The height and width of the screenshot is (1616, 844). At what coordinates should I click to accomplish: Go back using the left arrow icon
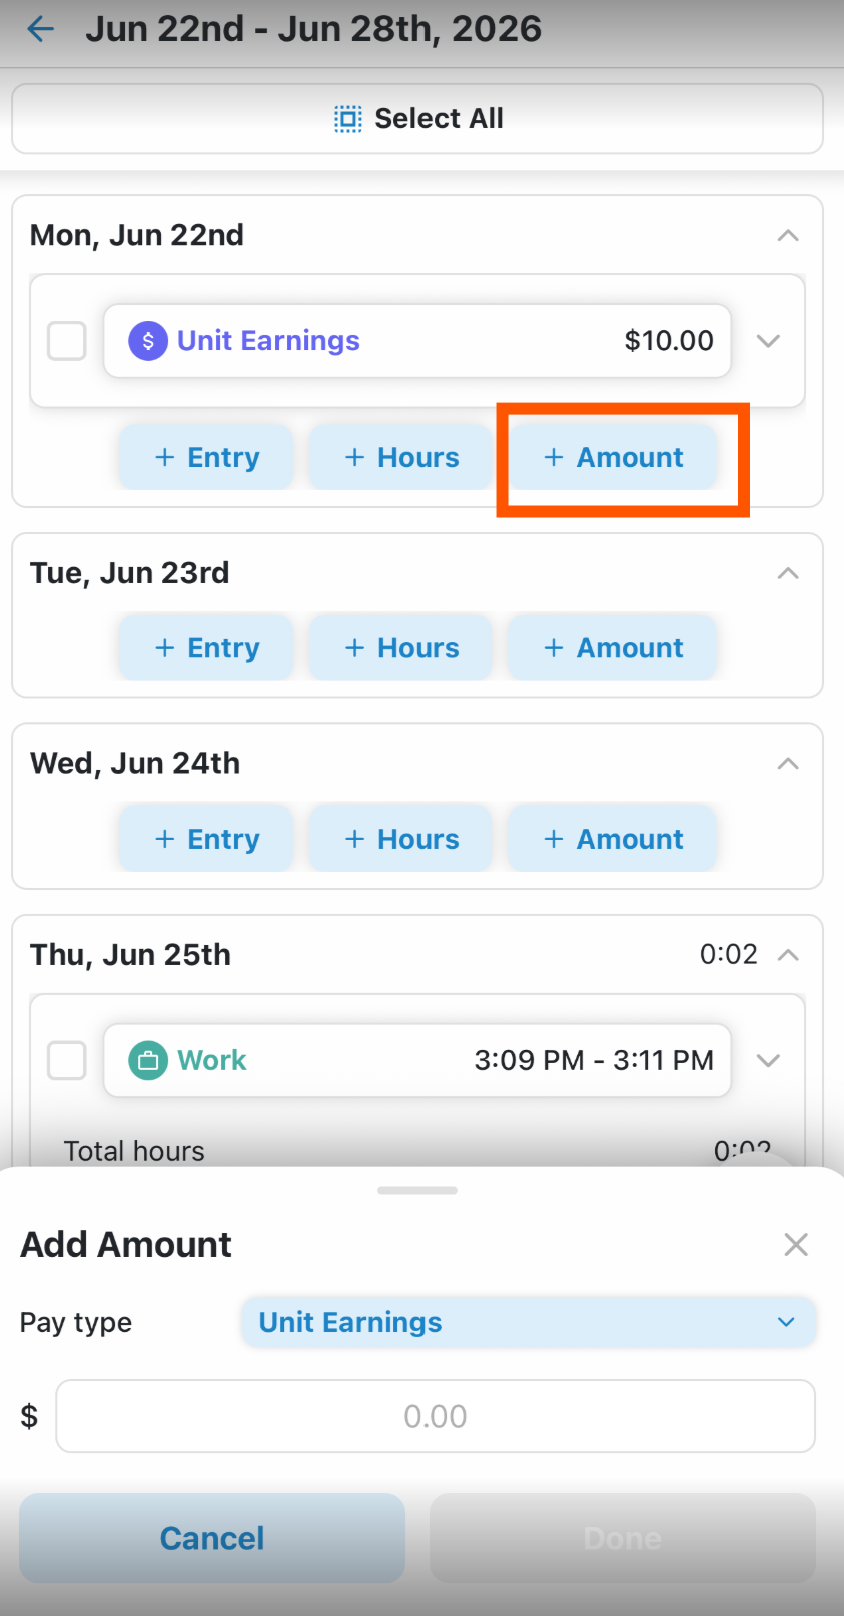41,29
